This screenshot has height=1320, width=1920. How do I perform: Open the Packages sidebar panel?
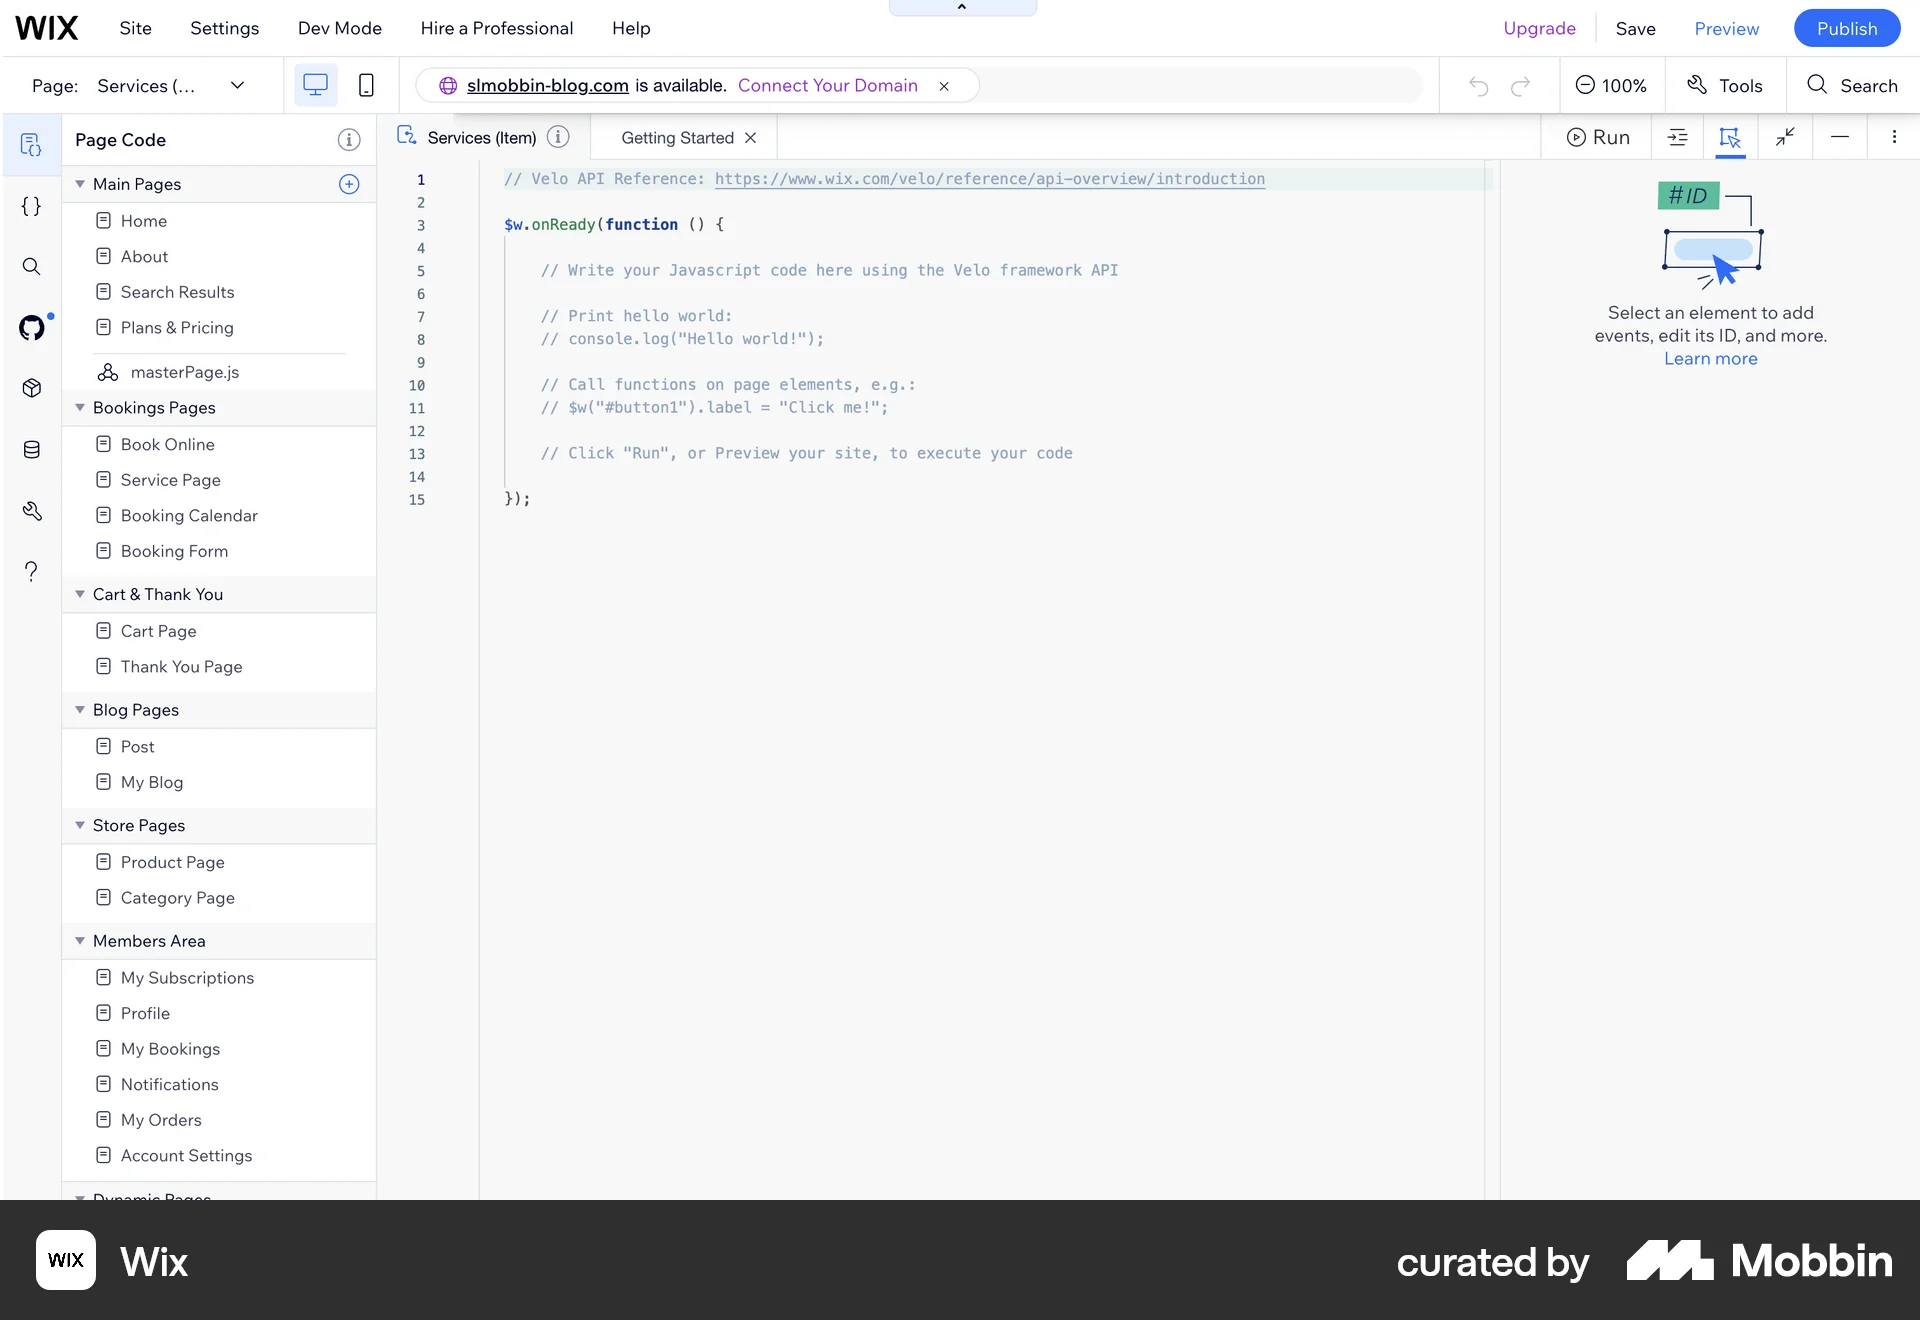pyautogui.click(x=31, y=388)
